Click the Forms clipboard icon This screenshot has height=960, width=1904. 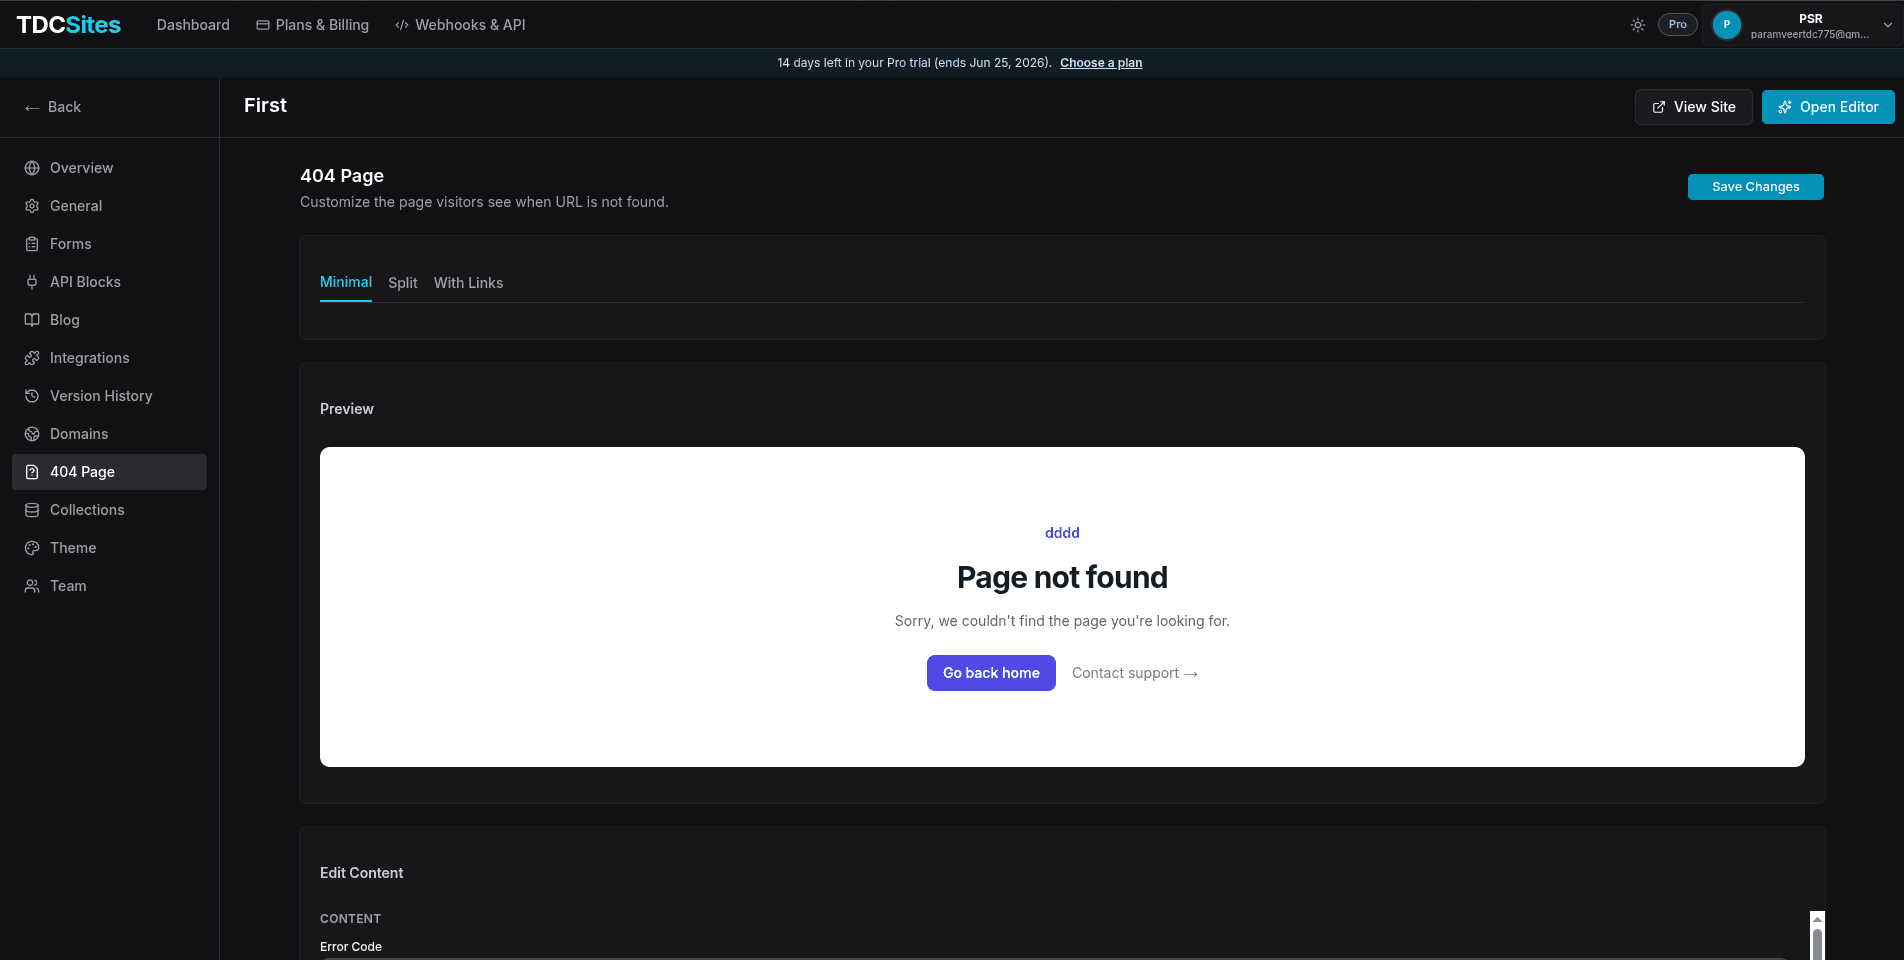tap(32, 244)
